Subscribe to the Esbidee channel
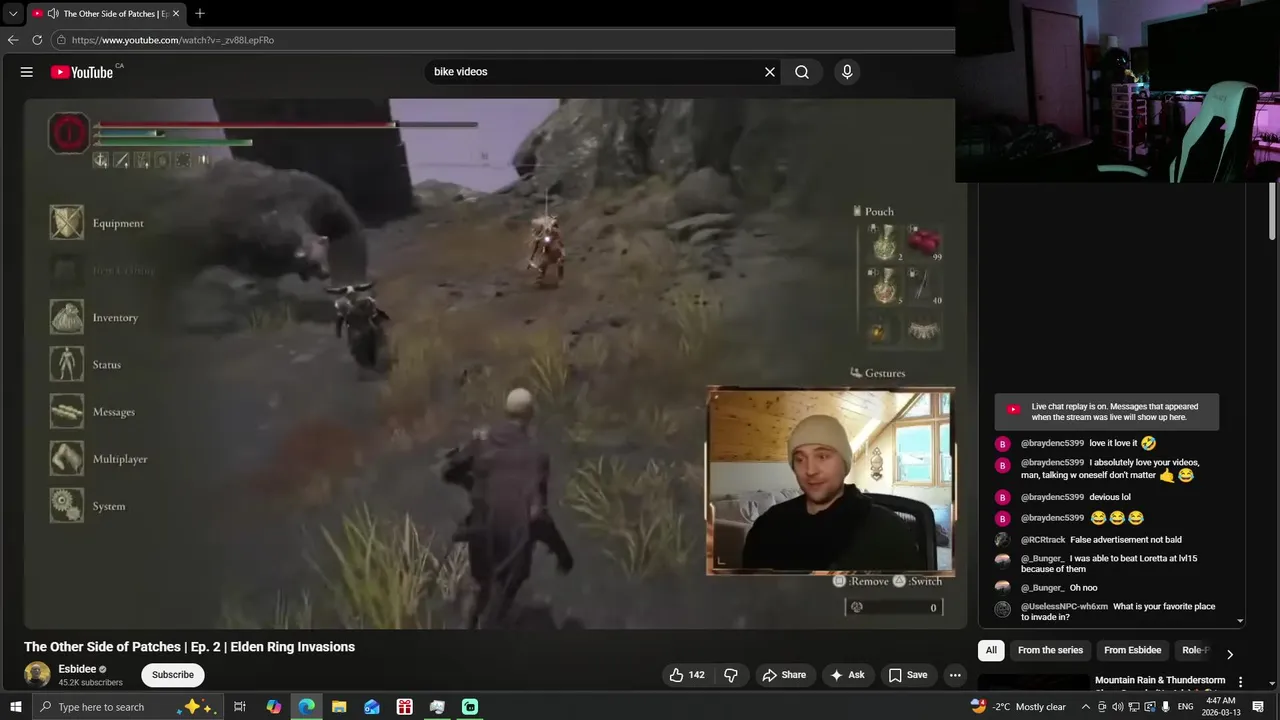This screenshot has height=720, width=1280. point(173,675)
